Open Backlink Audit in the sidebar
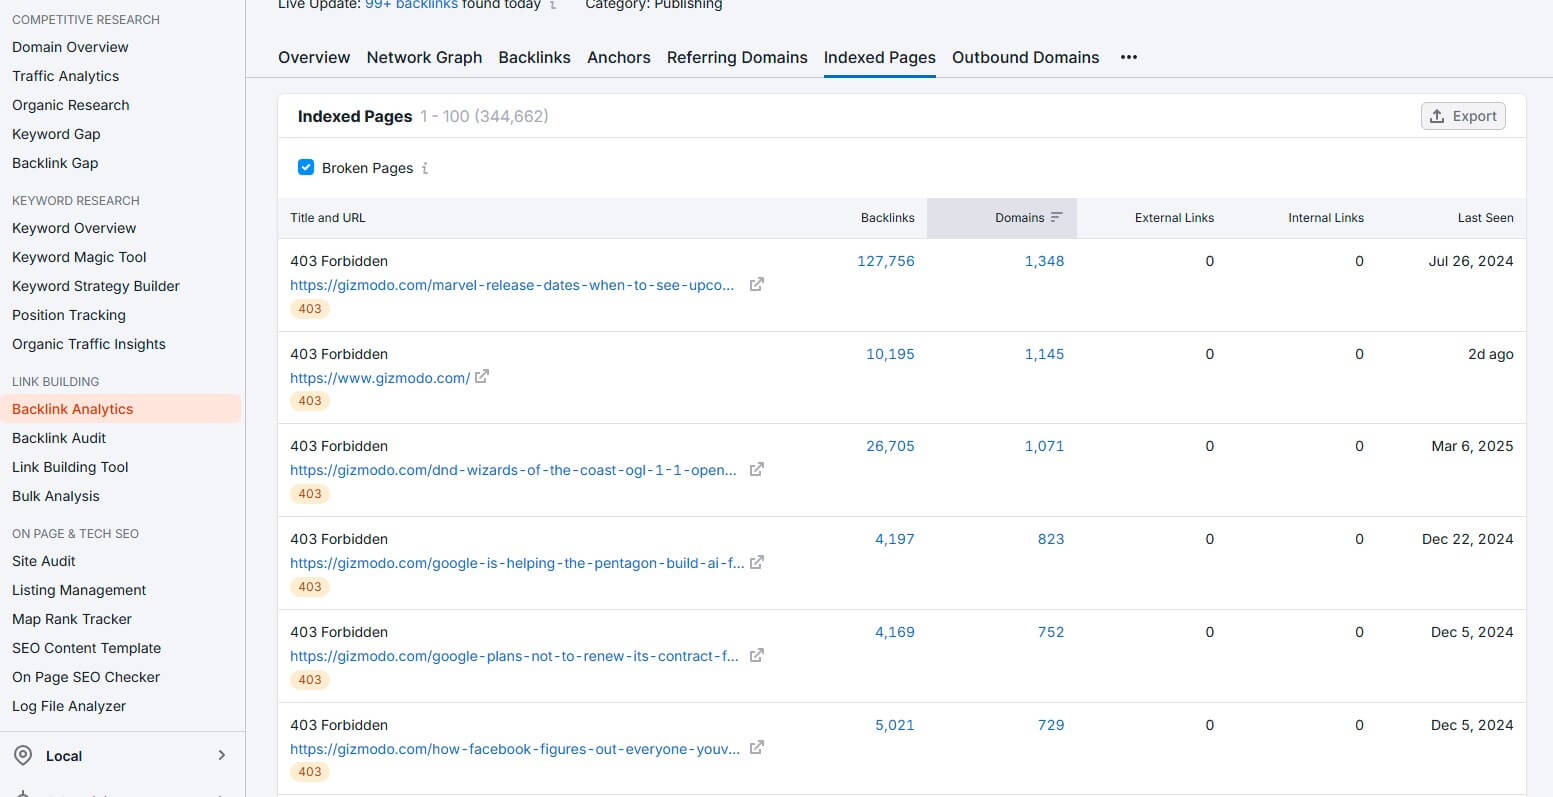The width and height of the screenshot is (1553, 797). (x=59, y=437)
